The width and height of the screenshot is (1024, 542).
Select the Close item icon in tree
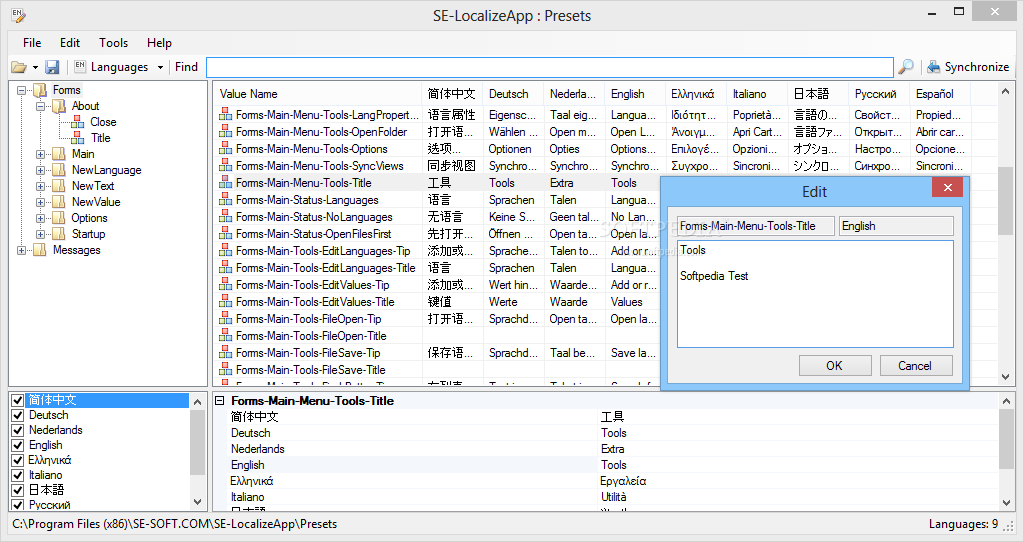[x=78, y=122]
